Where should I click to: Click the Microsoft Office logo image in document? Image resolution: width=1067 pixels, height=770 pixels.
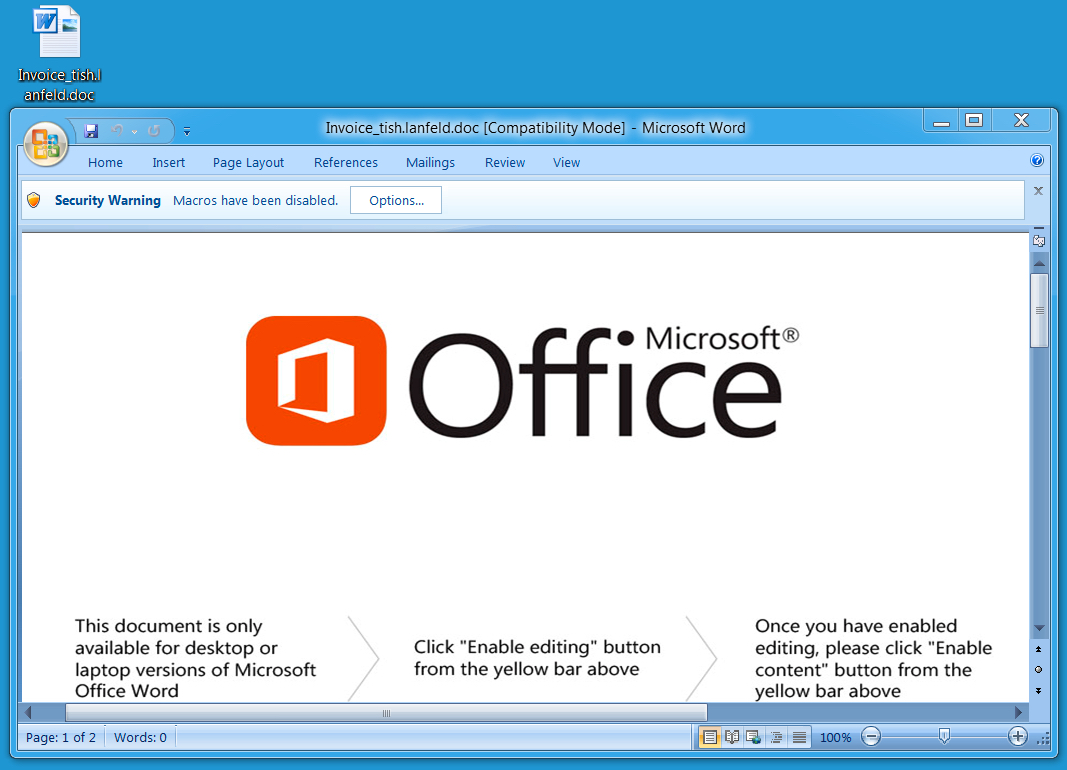523,381
